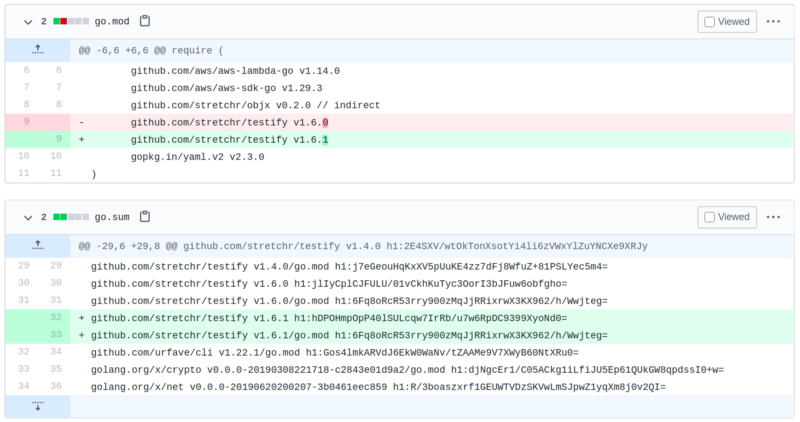This screenshot has height=422, width=800.
Task: Click the golang.org/x/net go.sum line
Action: [400, 387]
